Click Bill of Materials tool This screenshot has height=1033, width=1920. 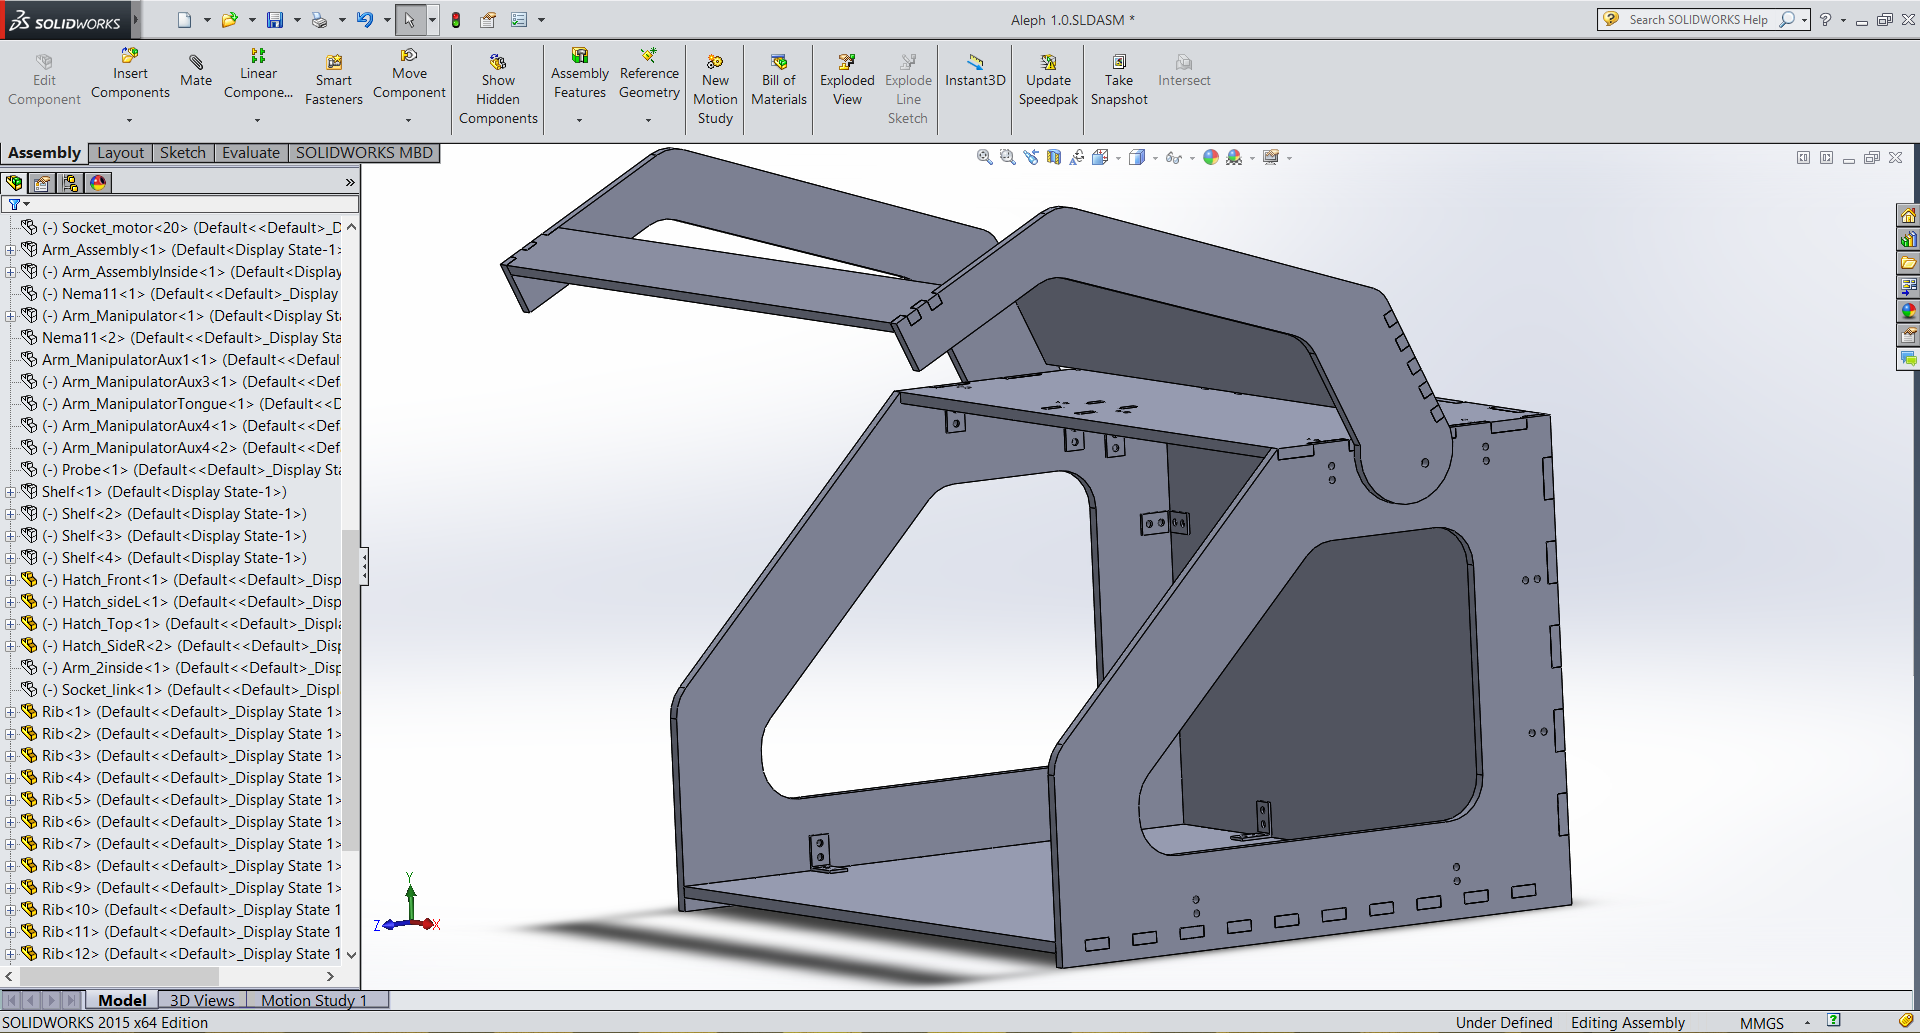(x=779, y=80)
